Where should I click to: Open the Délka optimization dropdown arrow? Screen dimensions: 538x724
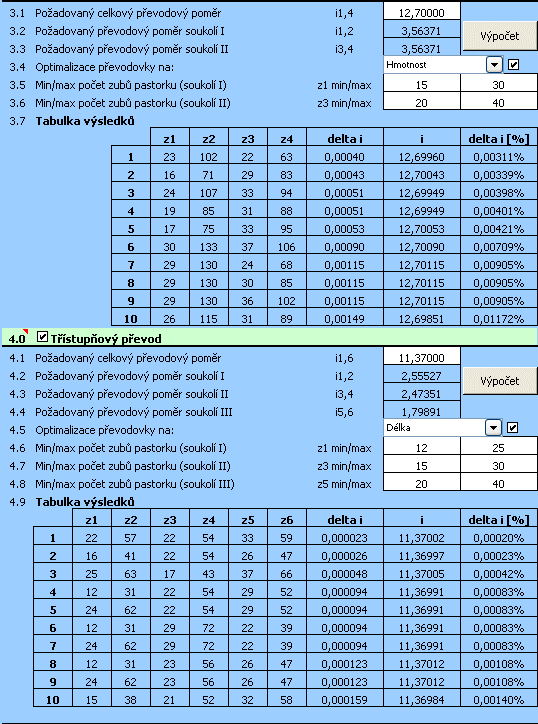click(x=493, y=428)
